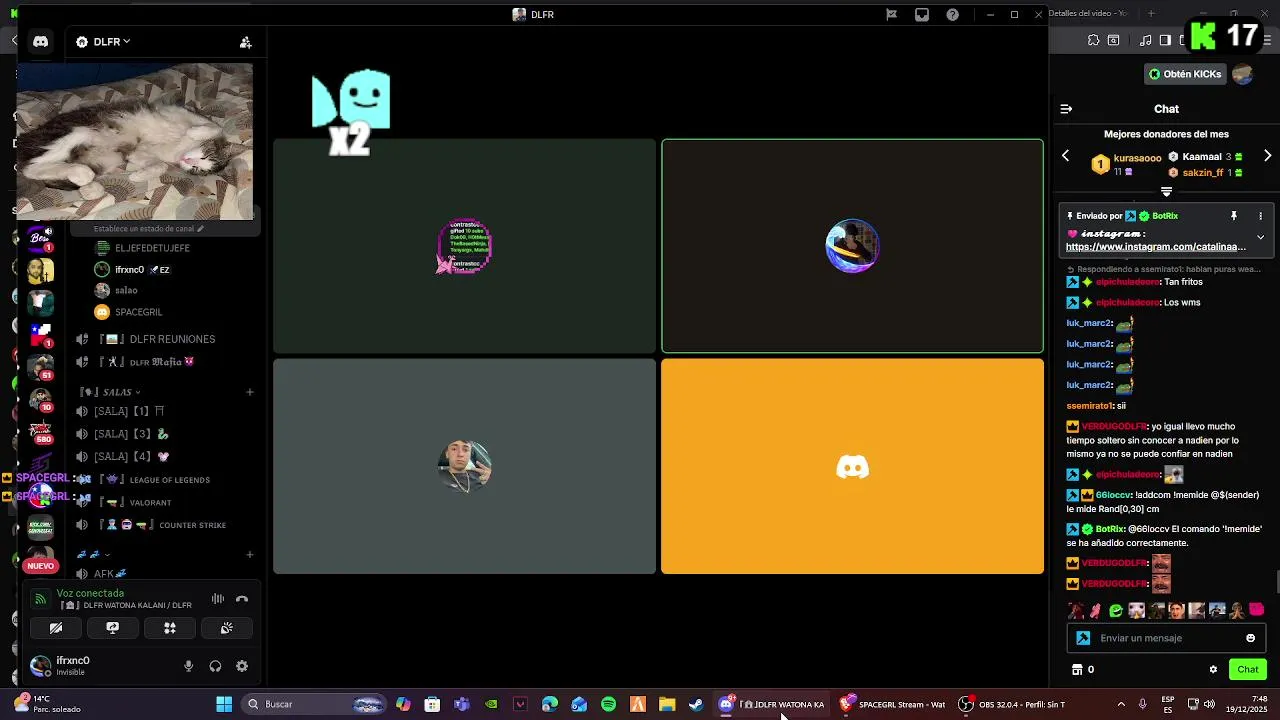Image resolution: width=1280 pixels, height=720 pixels.
Task: Select the bottom-left participant tile
Action: click(x=464, y=466)
